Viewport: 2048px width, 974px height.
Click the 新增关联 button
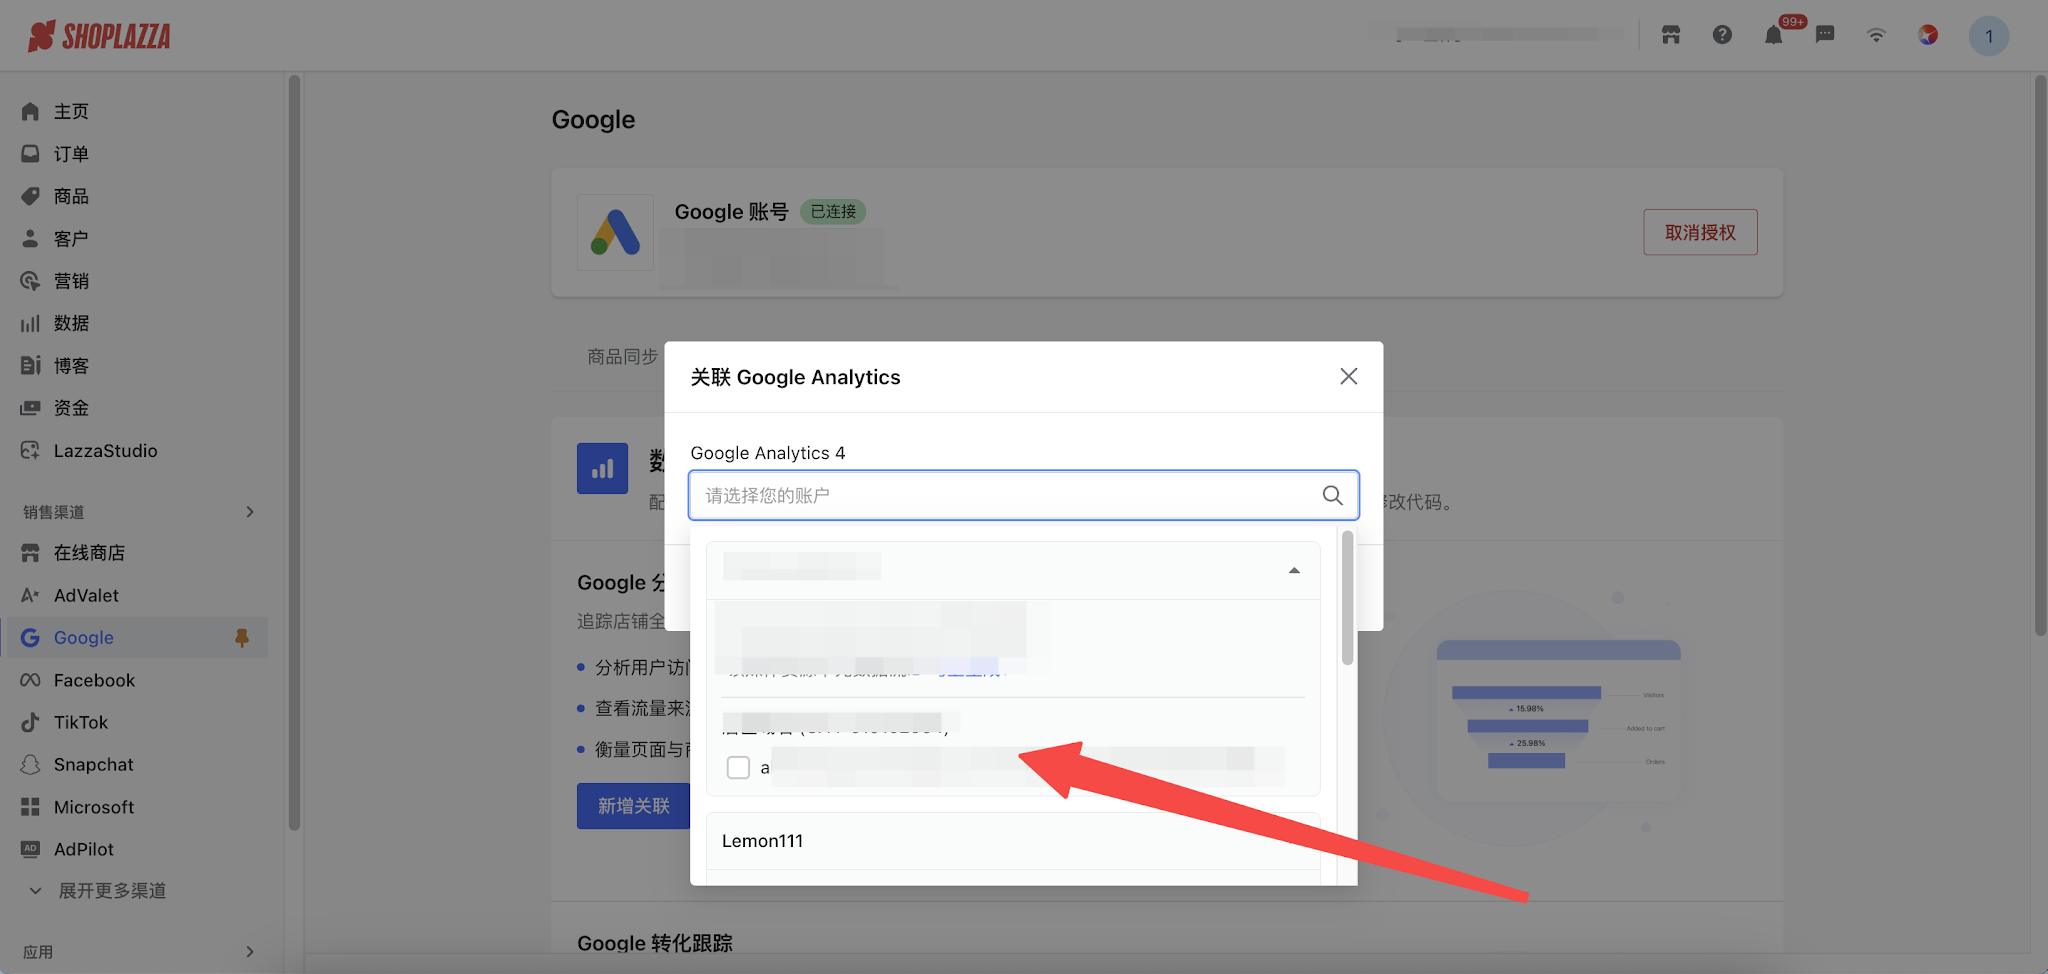[634, 806]
